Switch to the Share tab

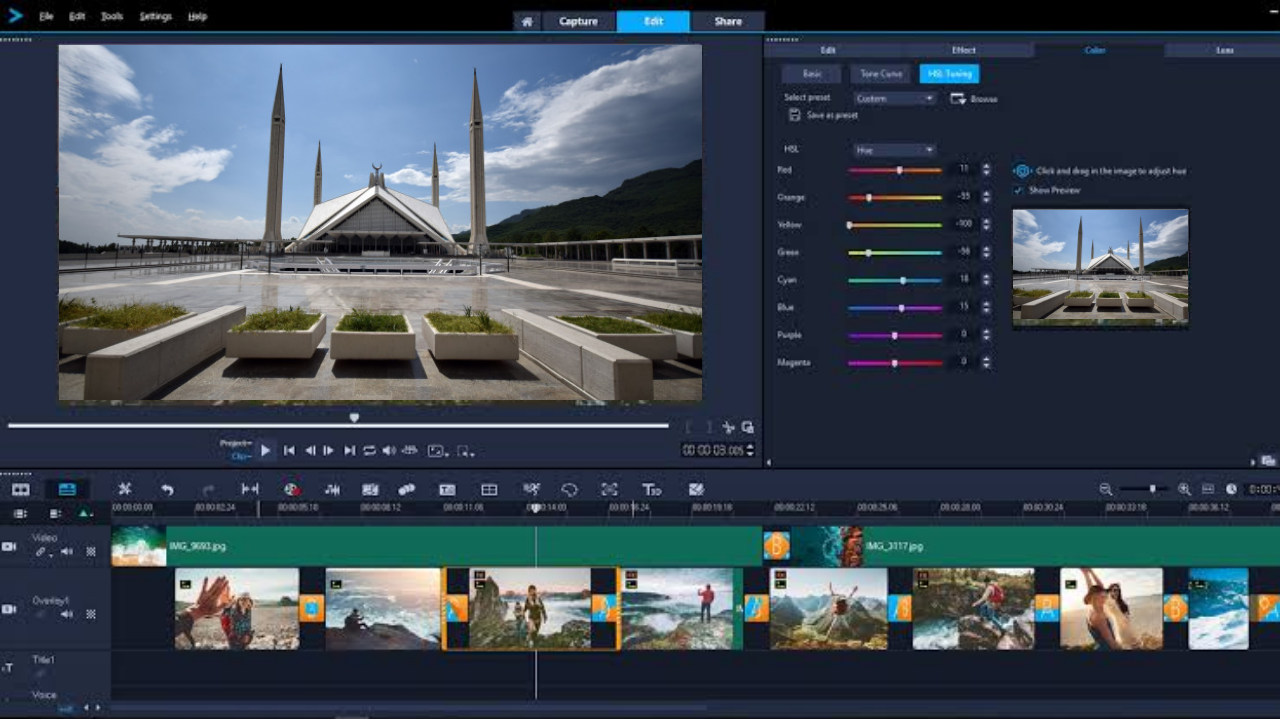click(728, 21)
